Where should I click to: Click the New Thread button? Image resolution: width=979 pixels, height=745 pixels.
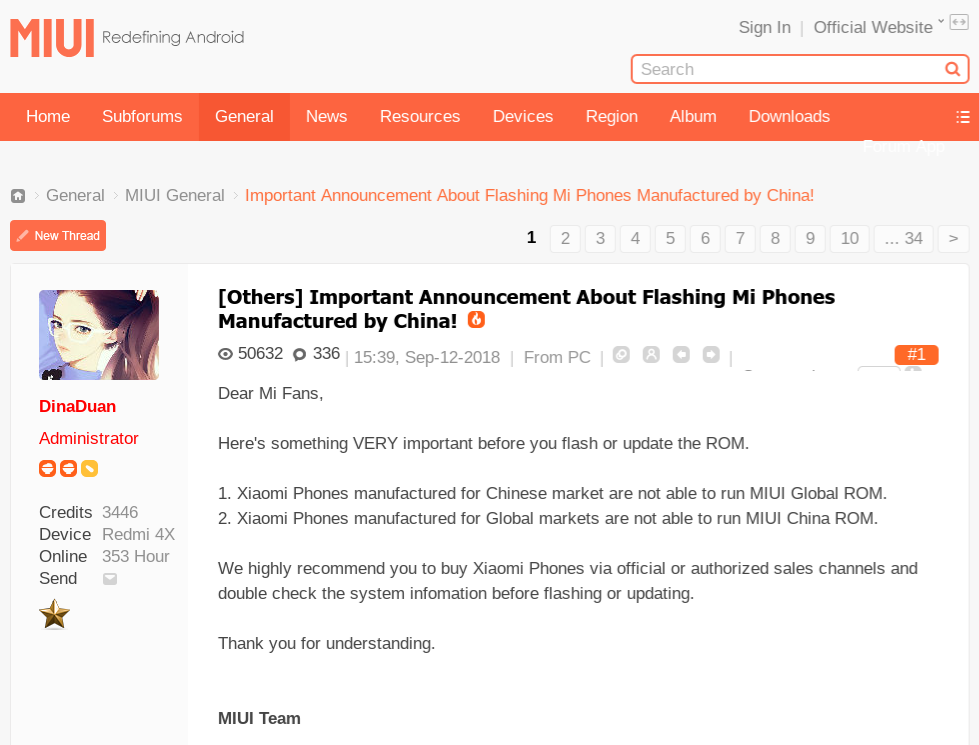click(58, 235)
